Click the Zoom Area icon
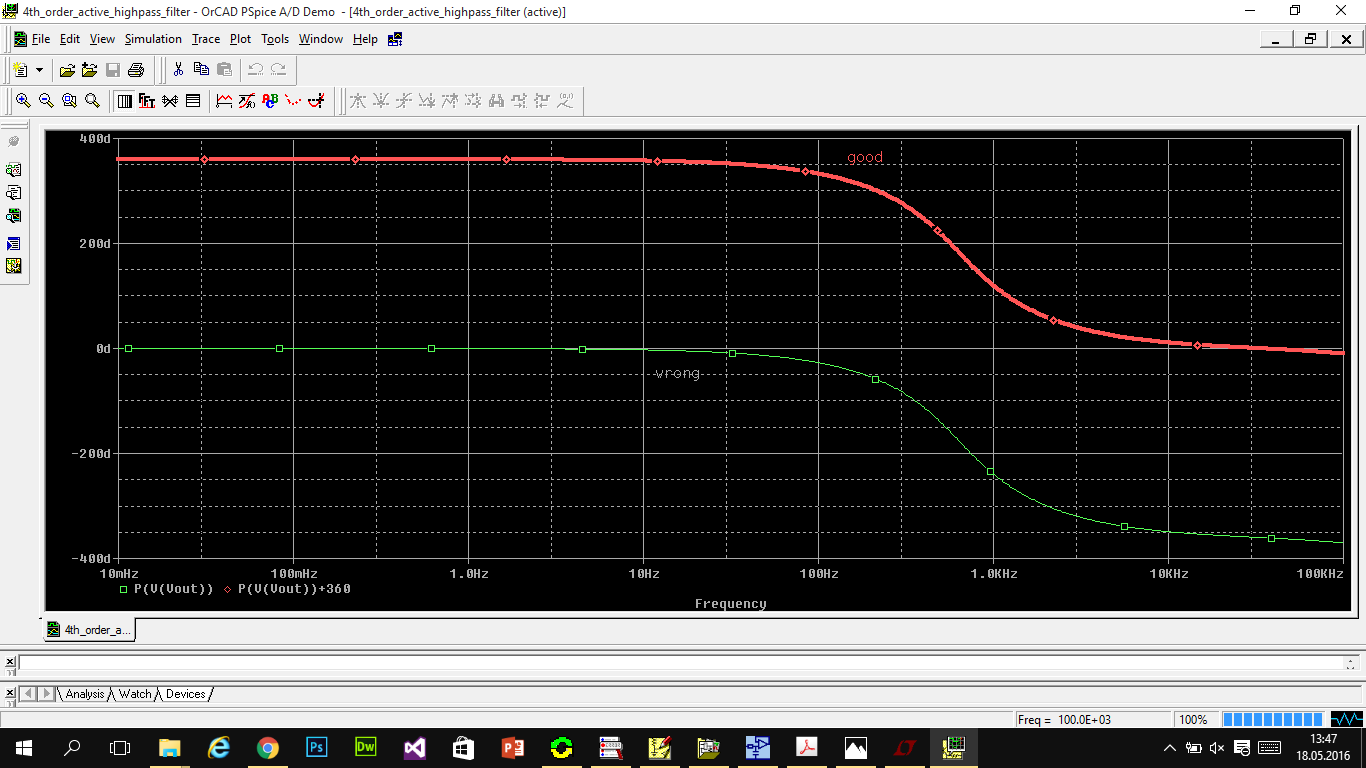This screenshot has width=1366, height=768. (69, 101)
